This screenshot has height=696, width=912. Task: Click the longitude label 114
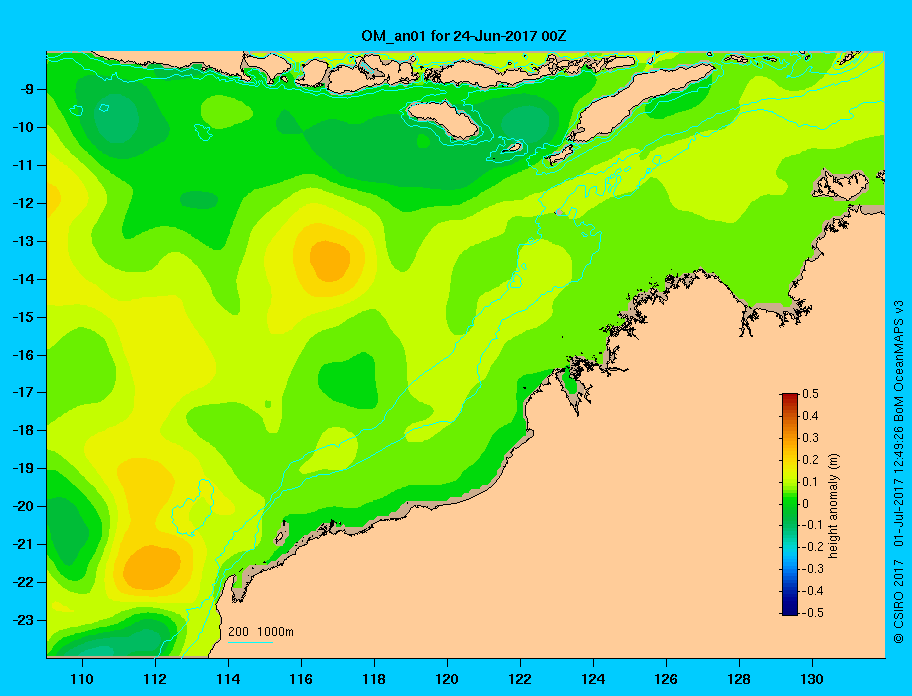[x=228, y=679]
